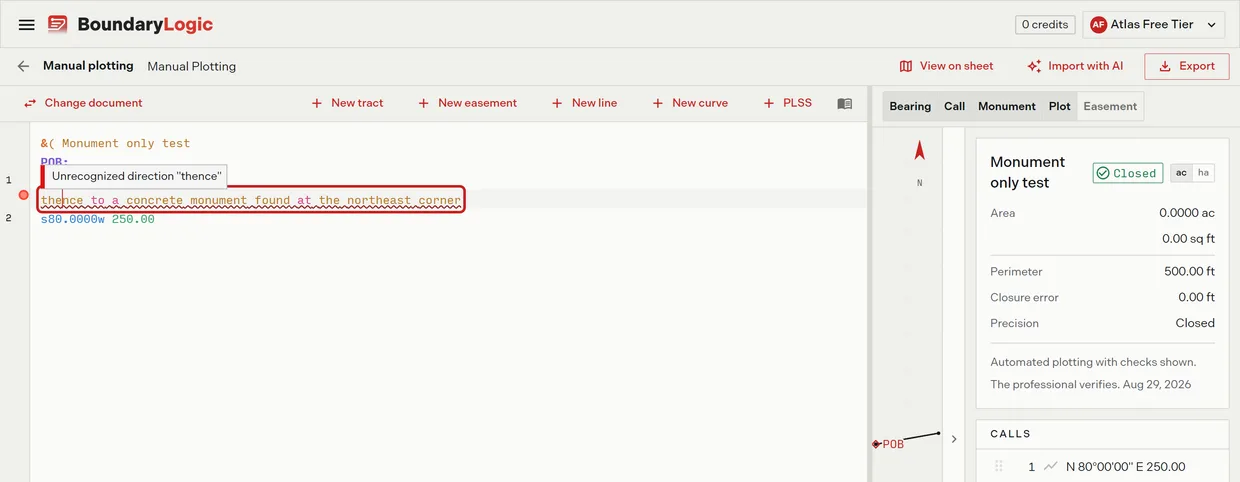Click the AF account avatar
Screen dimensions: 1240x482
coord(1099,25)
